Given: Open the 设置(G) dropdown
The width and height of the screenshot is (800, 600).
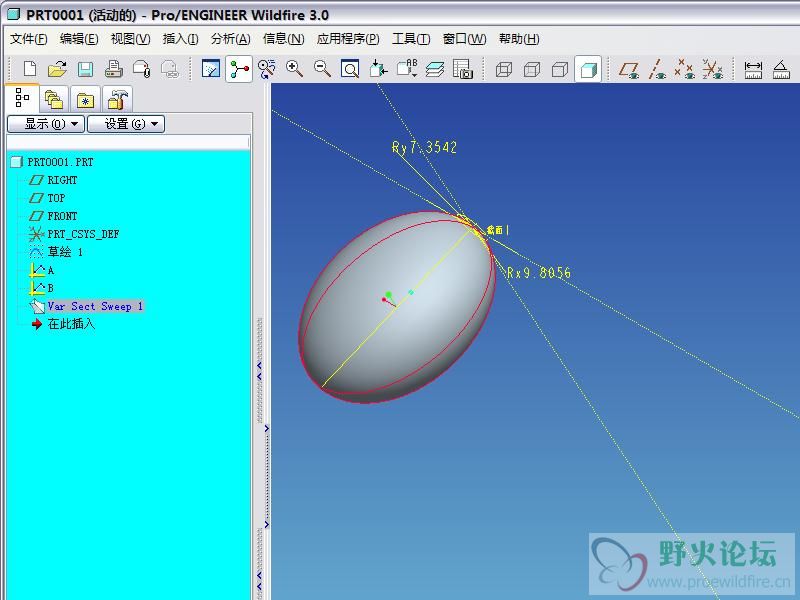Looking at the screenshot, I should (x=126, y=124).
